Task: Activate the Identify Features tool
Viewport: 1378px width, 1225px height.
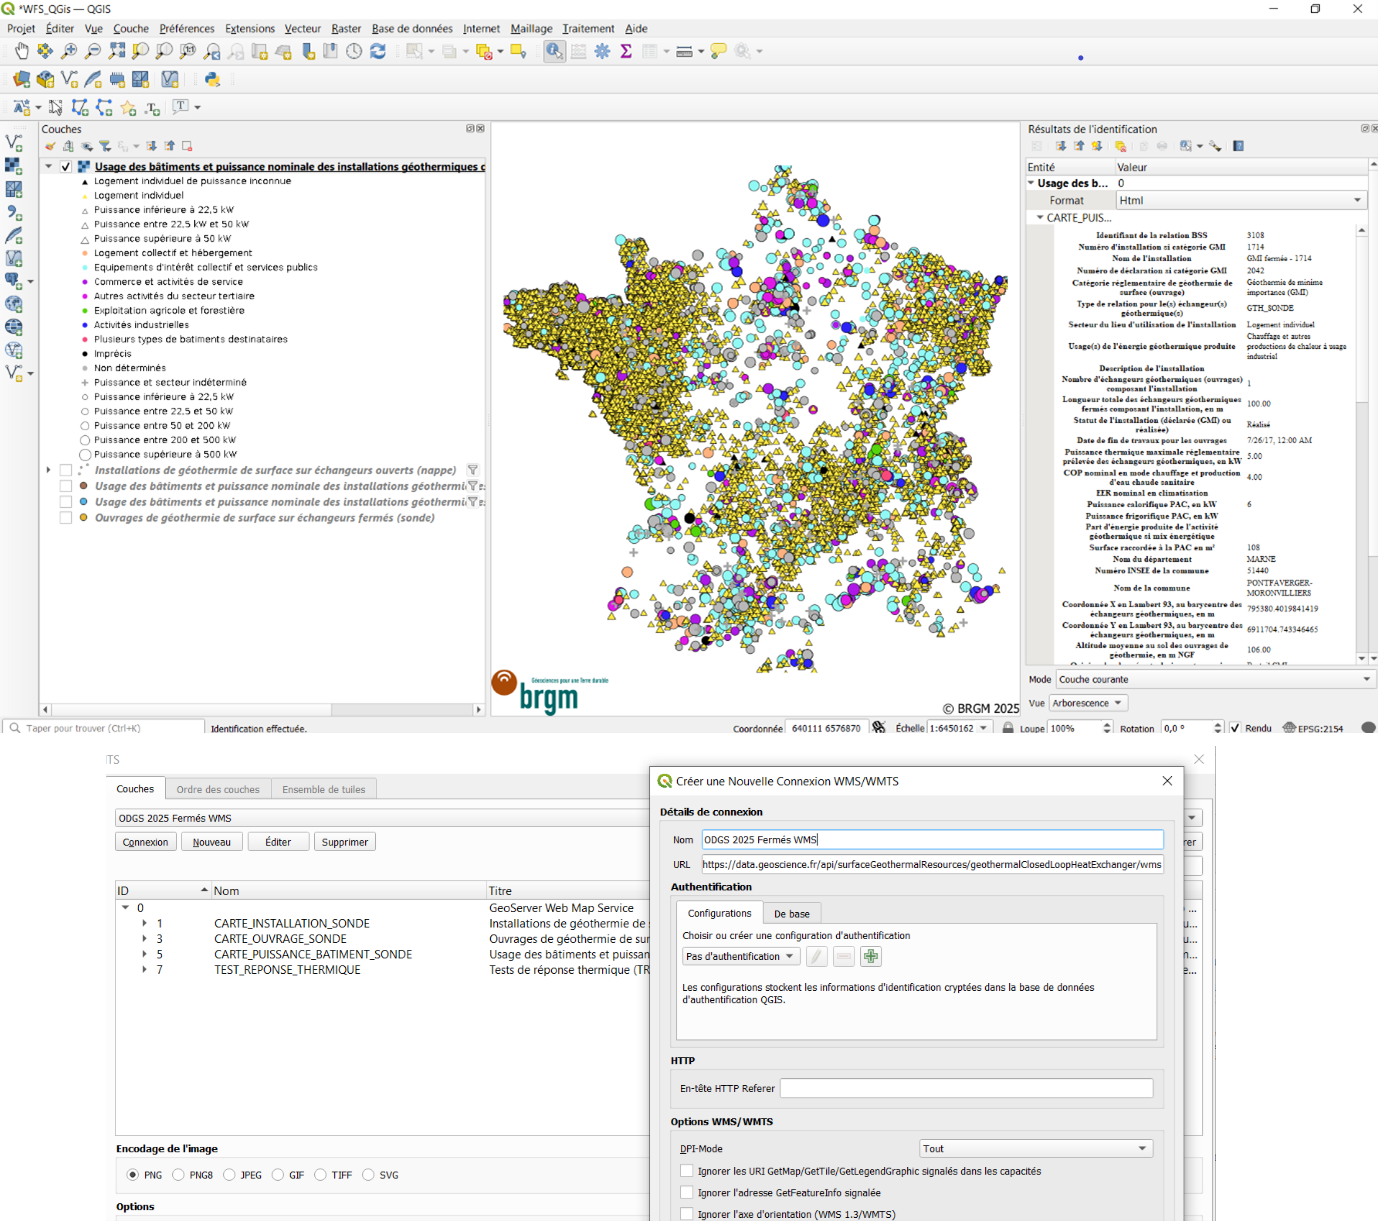Action: pyautogui.click(x=554, y=51)
